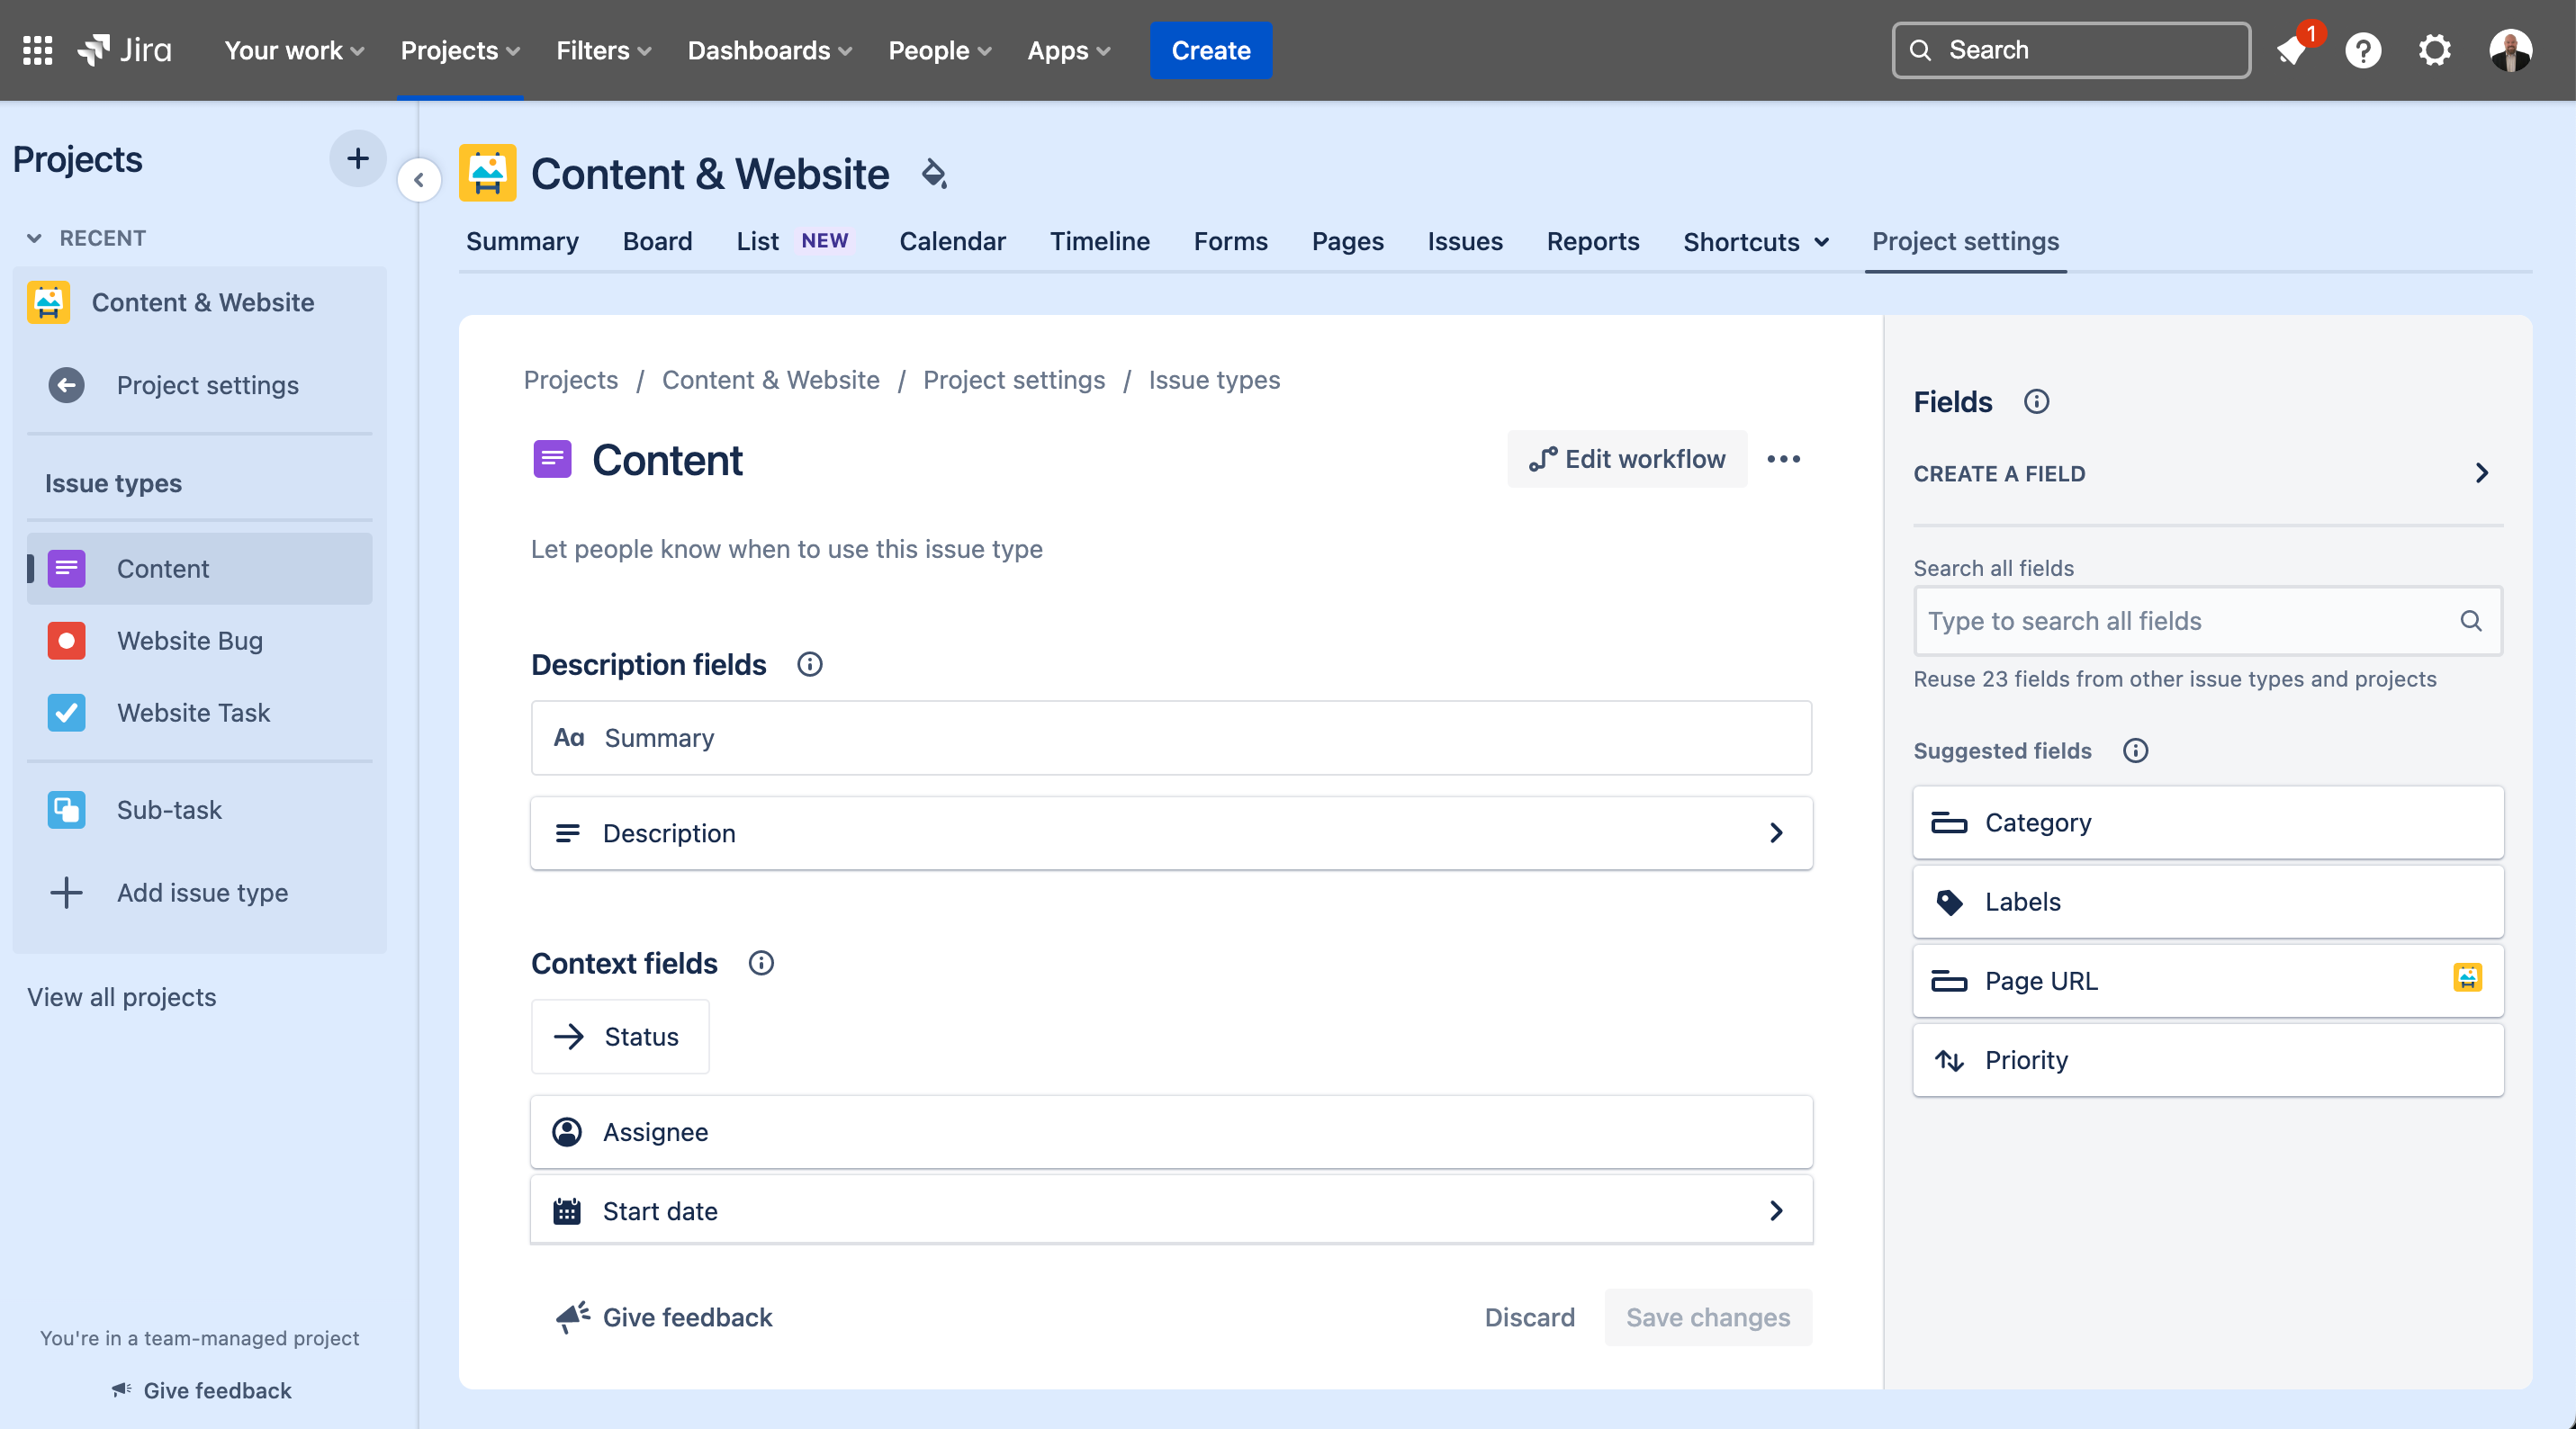Expand the Start date field options
The width and height of the screenshot is (2576, 1429).
tap(1776, 1211)
